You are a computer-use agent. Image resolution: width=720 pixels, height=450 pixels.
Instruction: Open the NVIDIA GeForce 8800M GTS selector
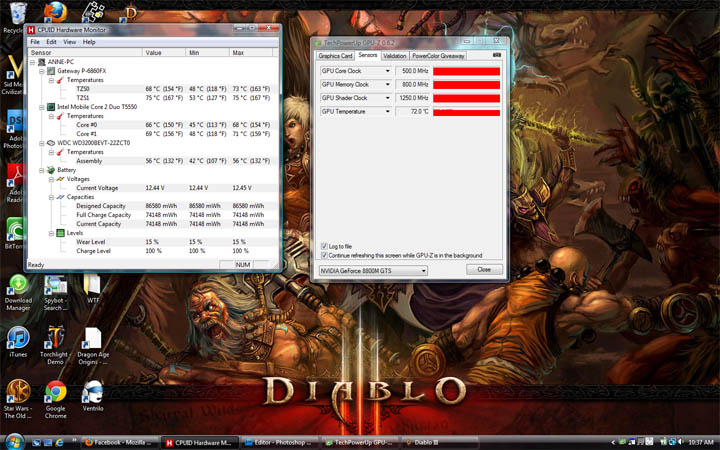pos(373,270)
